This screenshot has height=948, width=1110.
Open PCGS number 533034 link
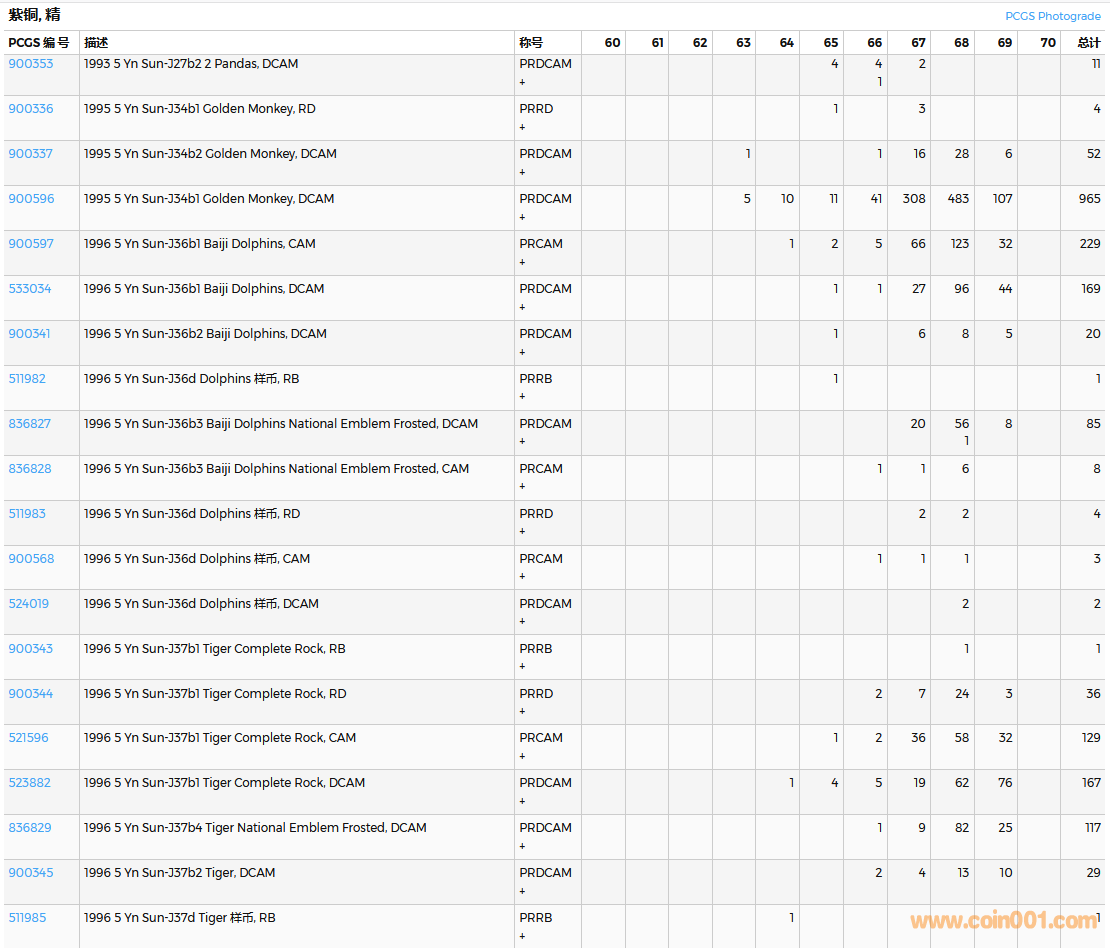coord(30,289)
